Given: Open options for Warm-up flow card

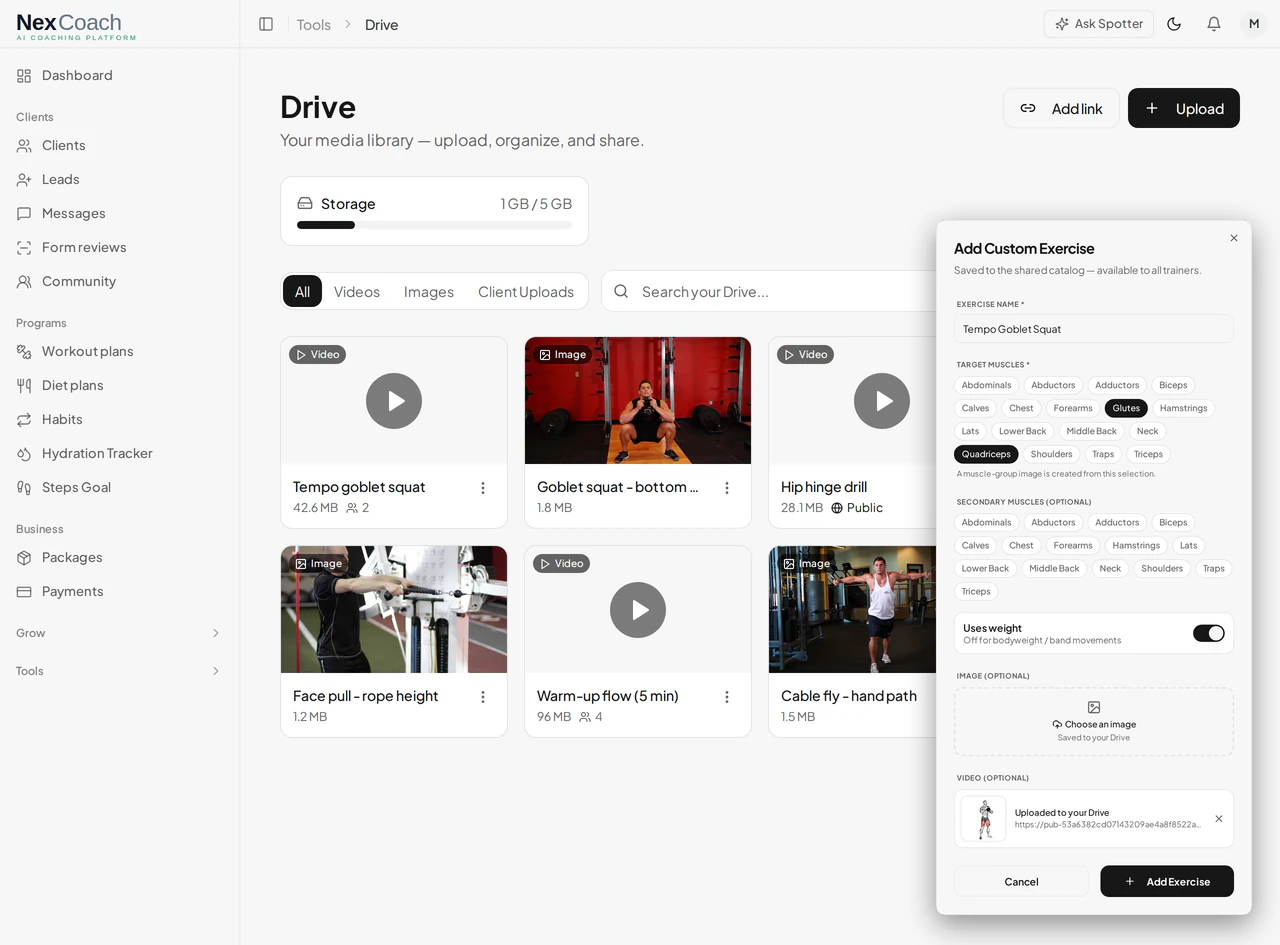Looking at the screenshot, I should pyautogui.click(x=727, y=697).
